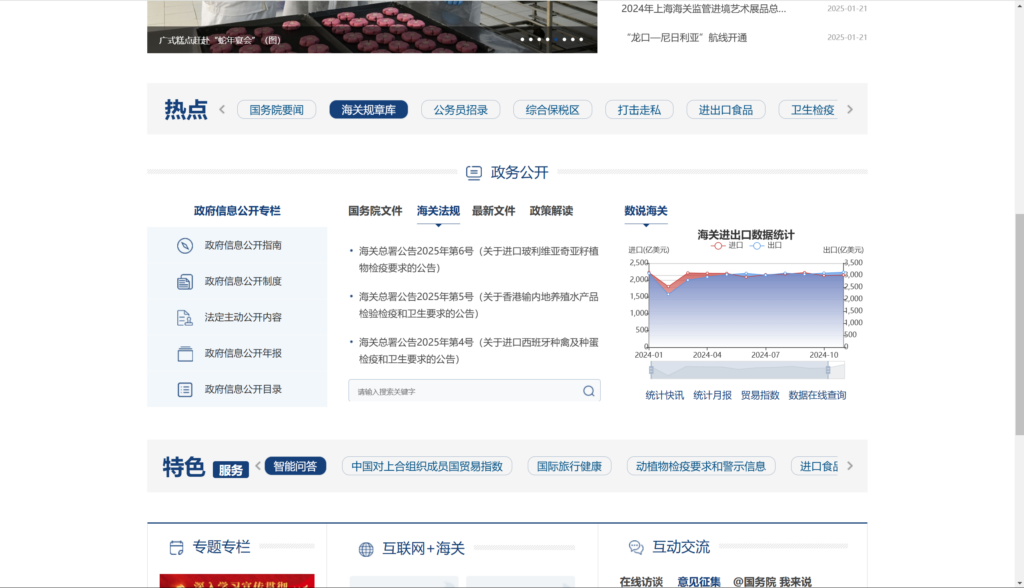Switch to the 最新文件 tab
The width and height of the screenshot is (1024, 588).
494,210
